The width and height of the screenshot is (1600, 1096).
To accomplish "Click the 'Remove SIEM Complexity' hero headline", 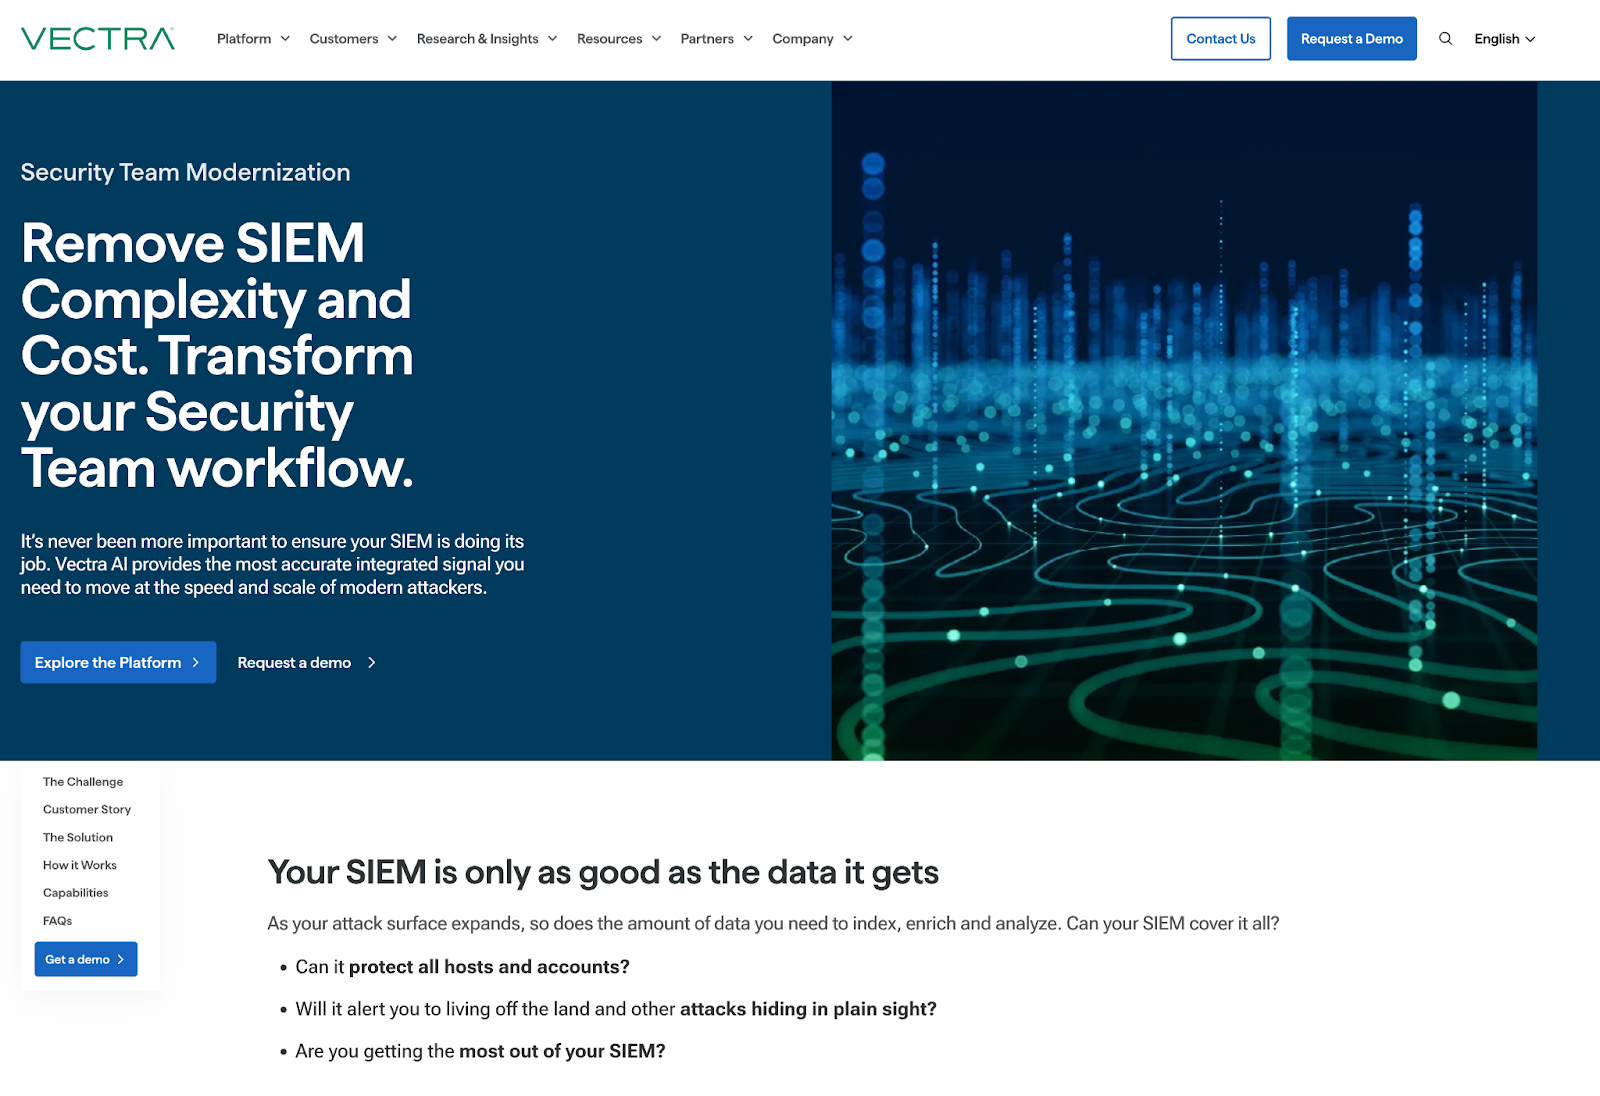I will tap(217, 356).
